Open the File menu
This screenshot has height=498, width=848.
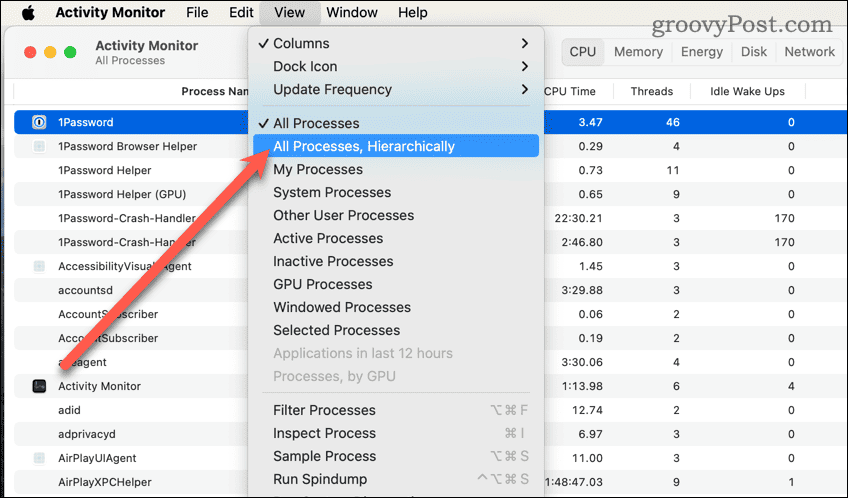tap(197, 12)
